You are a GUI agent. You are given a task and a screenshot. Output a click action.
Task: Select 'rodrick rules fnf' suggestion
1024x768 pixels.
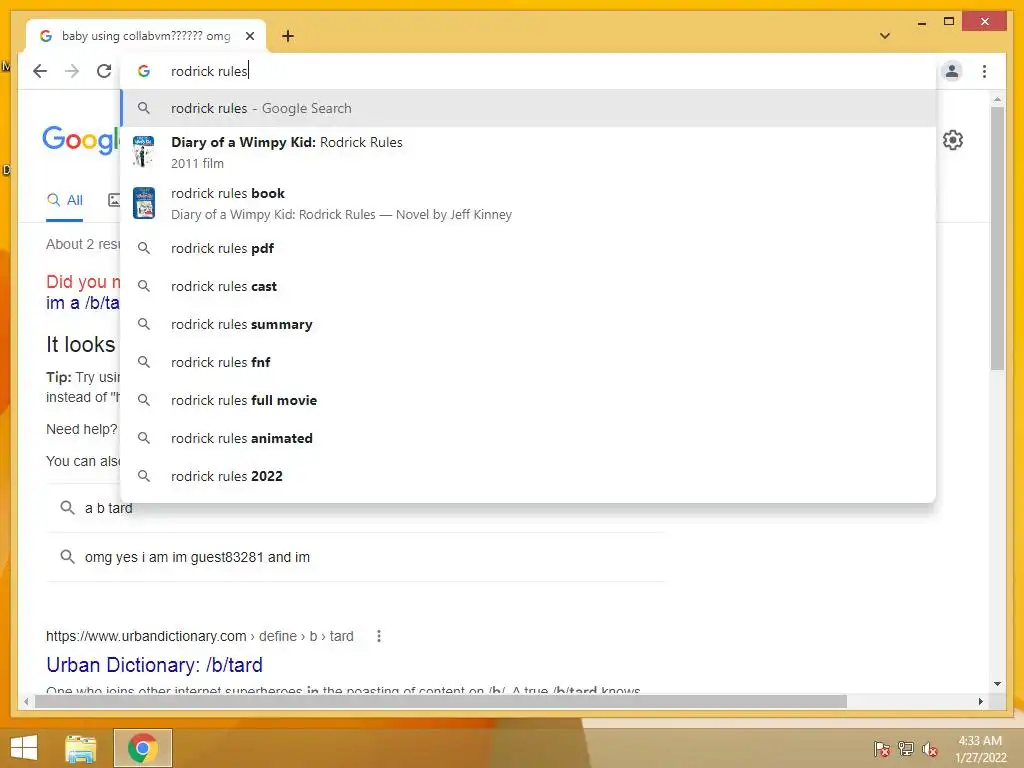click(528, 362)
